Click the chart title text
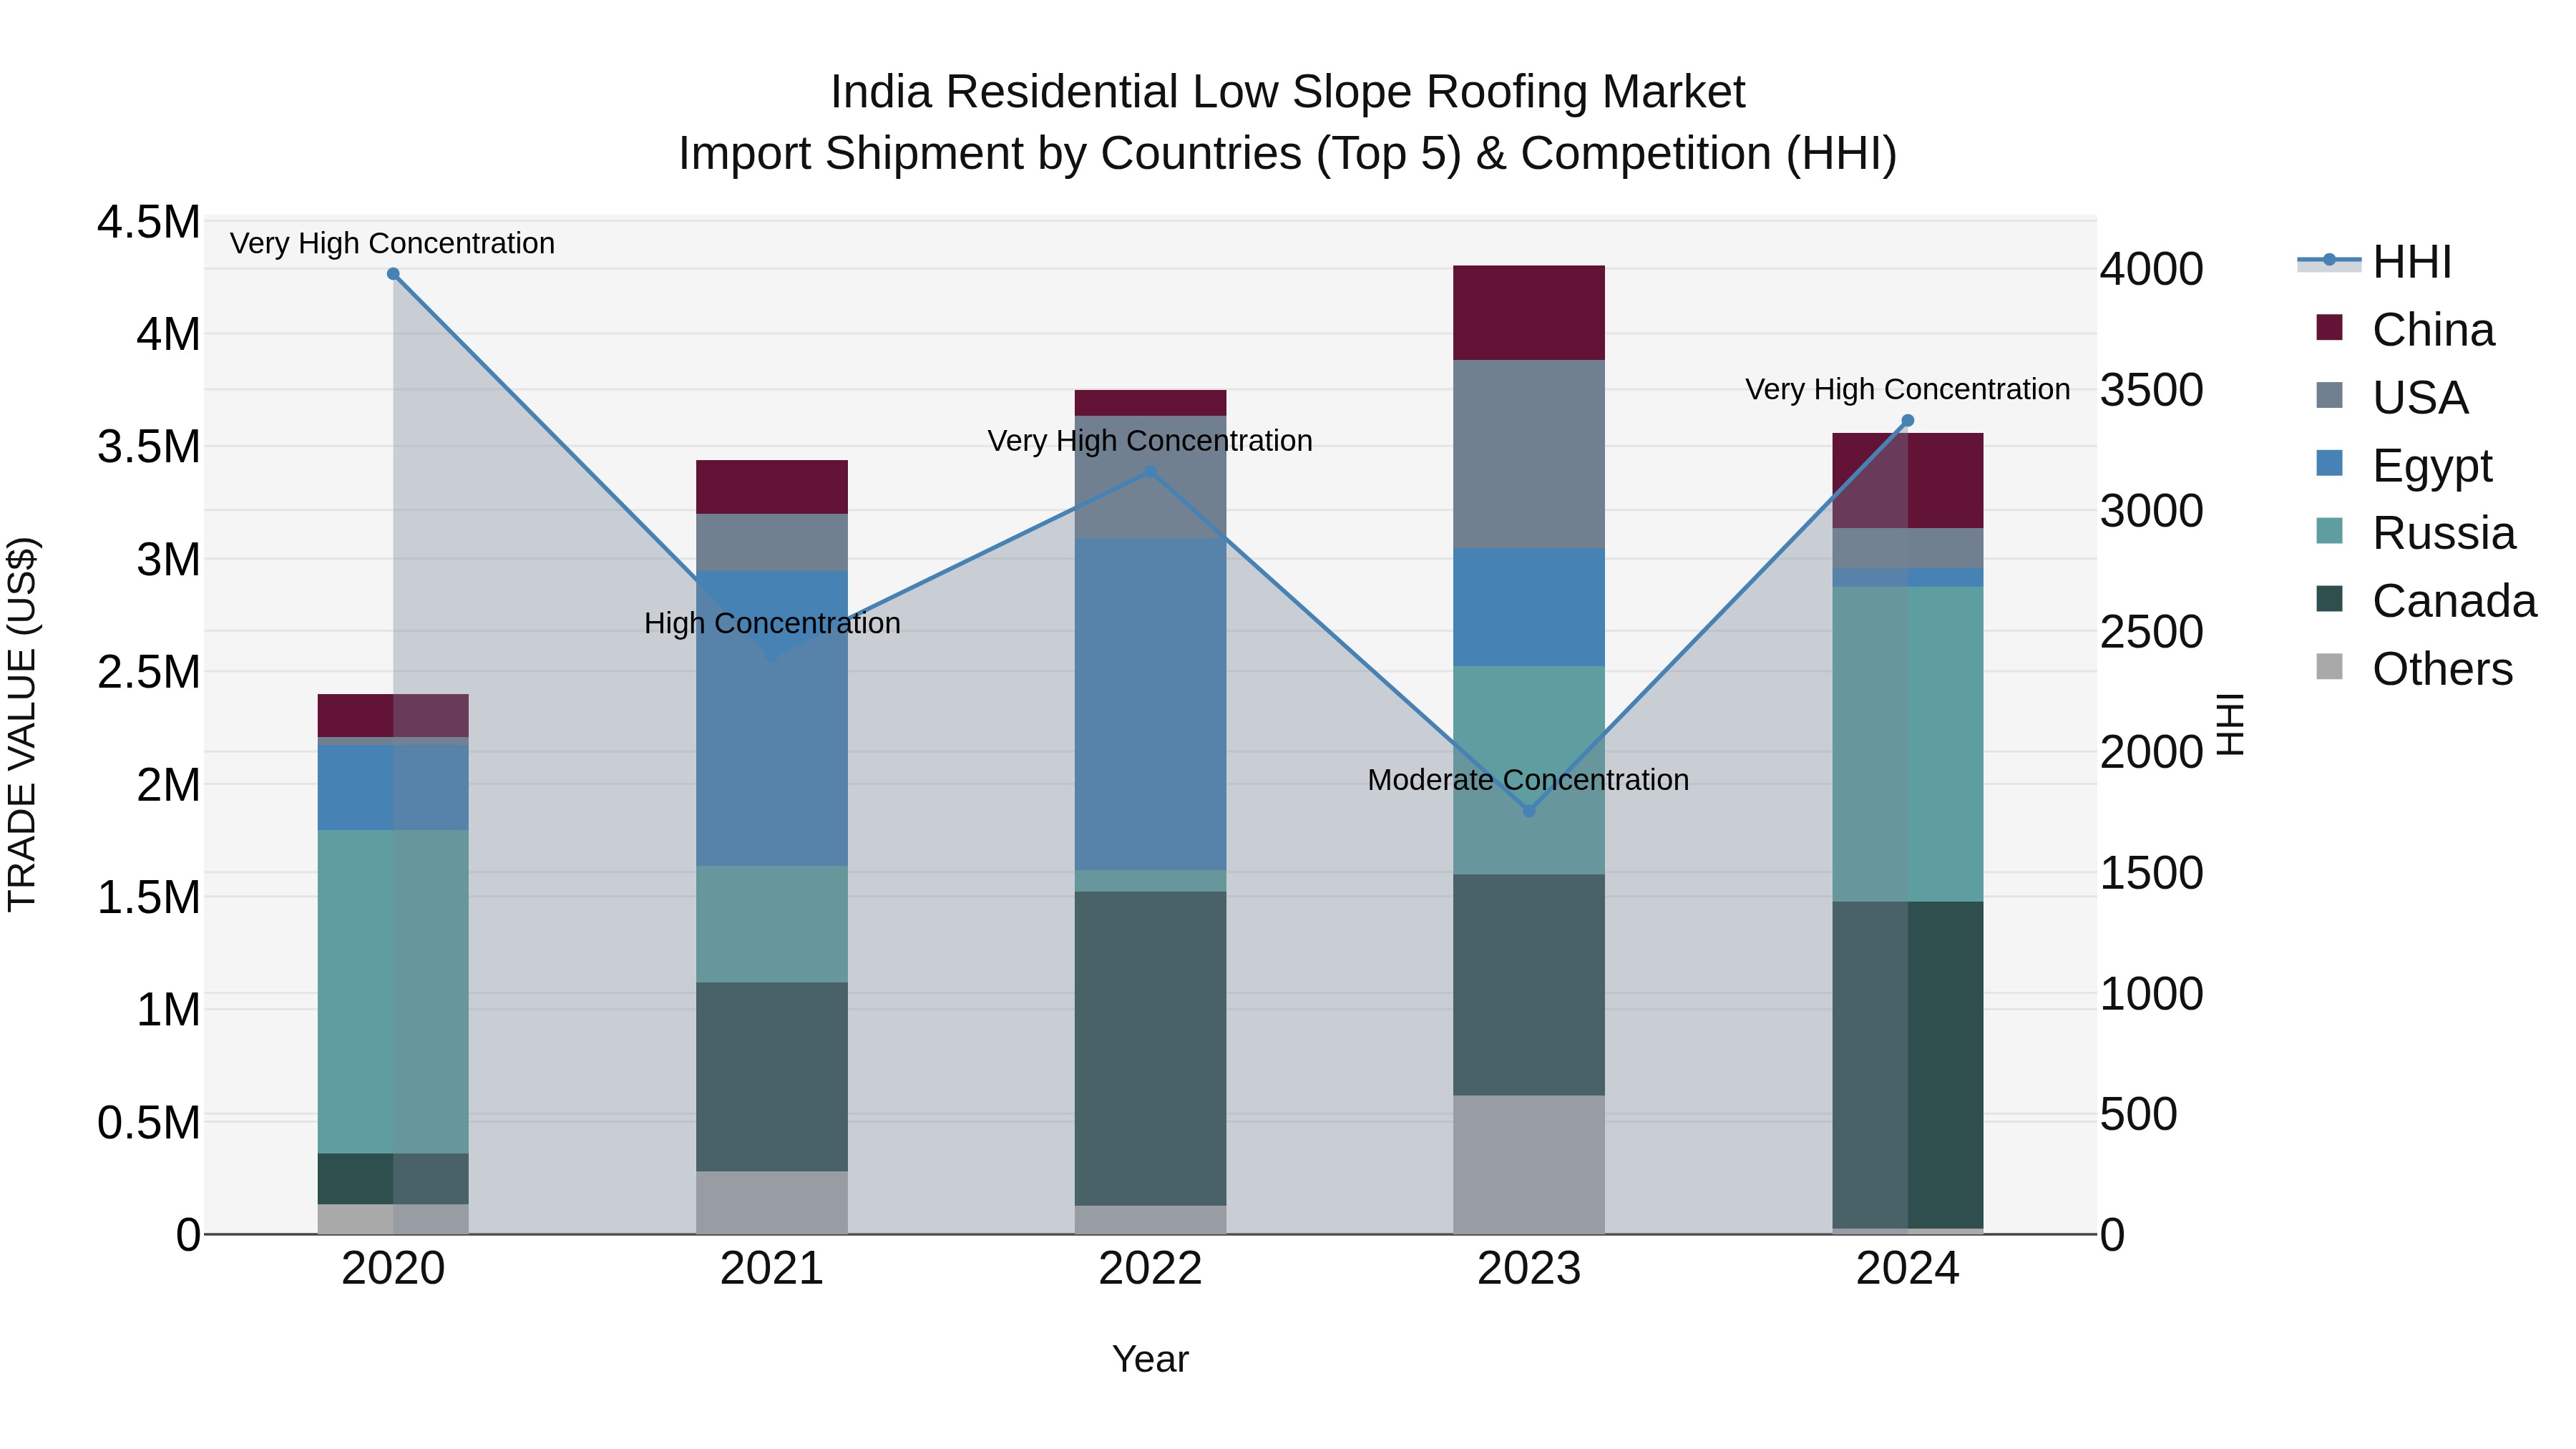 [x=1288, y=122]
